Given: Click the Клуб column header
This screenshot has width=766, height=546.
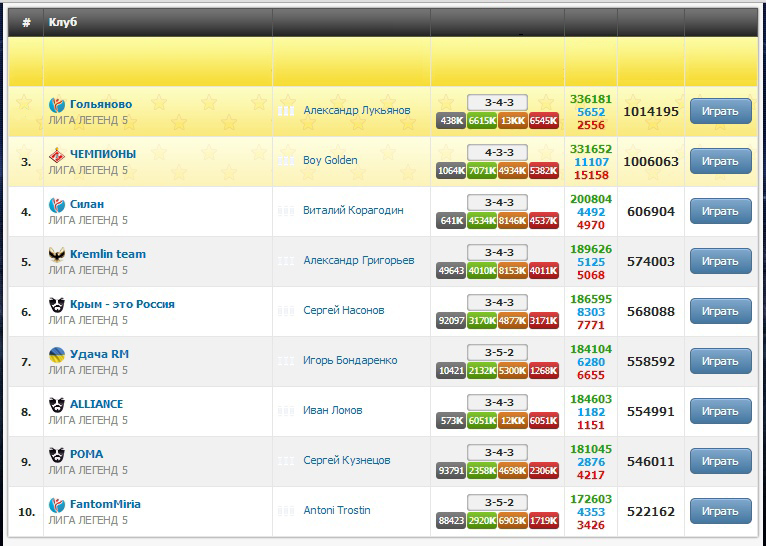Looking at the screenshot, I should click(x=62, y=22).
